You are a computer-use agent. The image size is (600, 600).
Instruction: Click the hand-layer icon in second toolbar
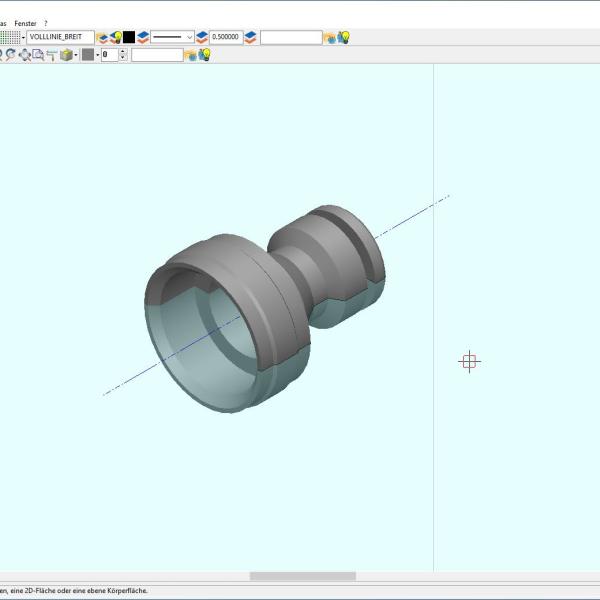pyautogui.click(x=191, y=55)
